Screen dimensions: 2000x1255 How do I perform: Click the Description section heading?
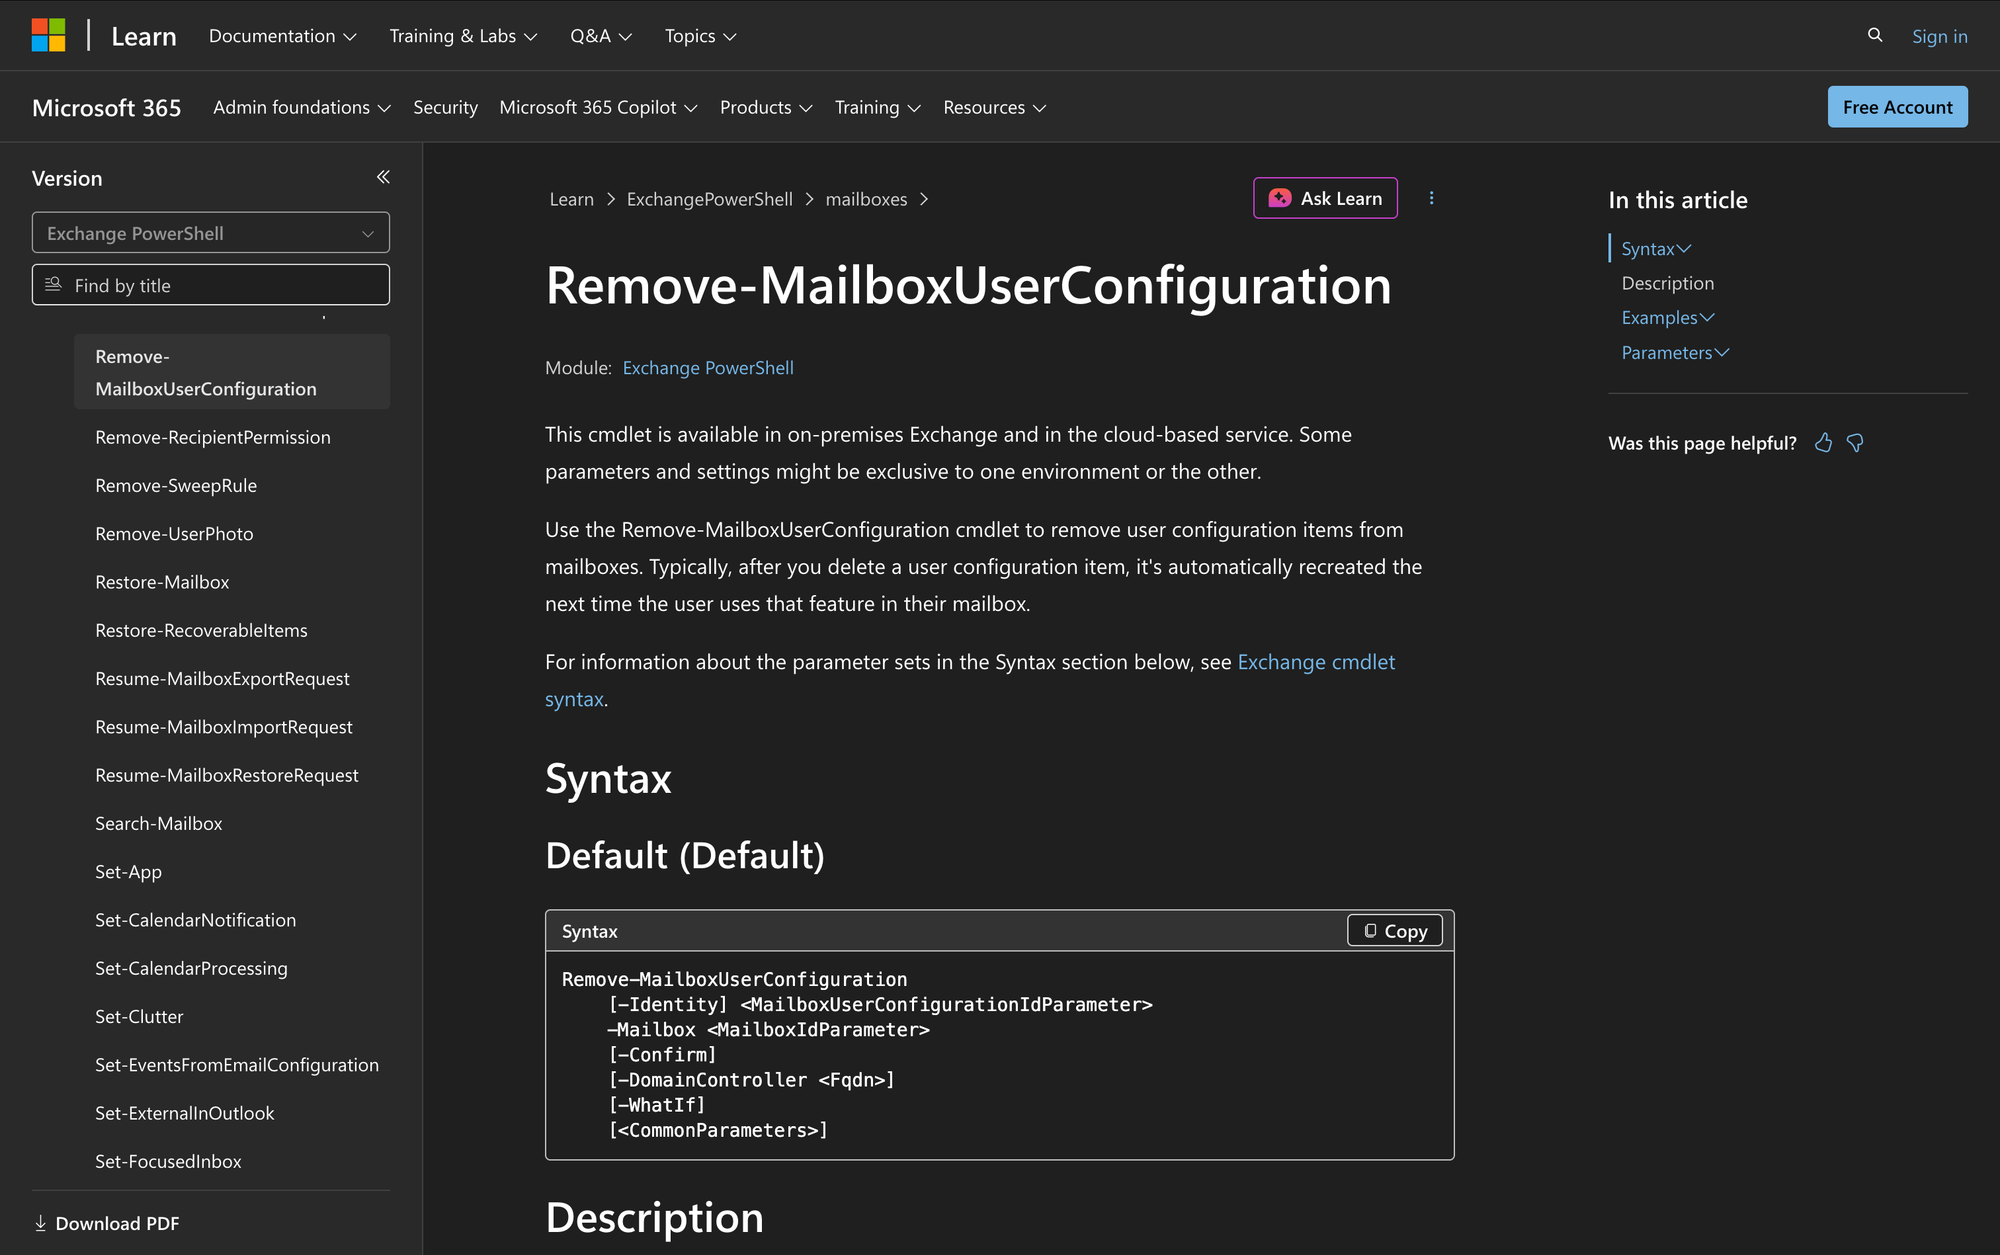[x=654, y=1218]
